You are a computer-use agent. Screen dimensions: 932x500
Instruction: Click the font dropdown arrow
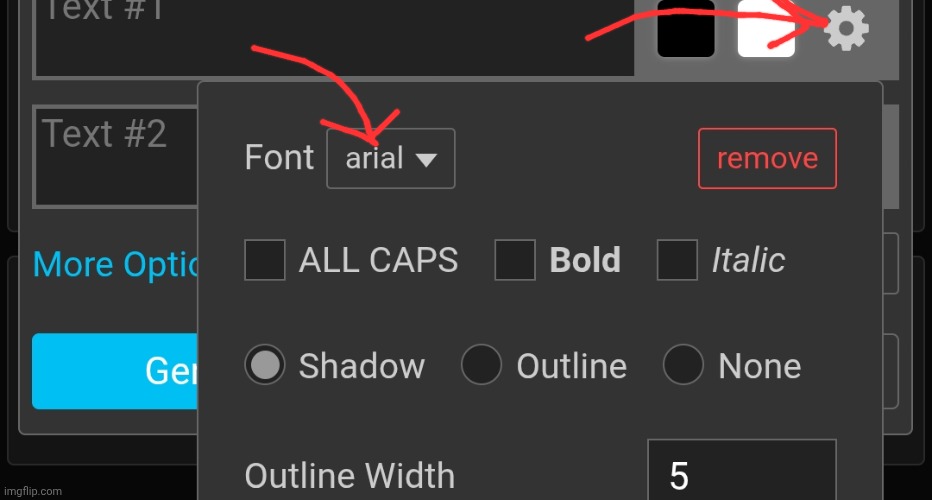point(426,159)
